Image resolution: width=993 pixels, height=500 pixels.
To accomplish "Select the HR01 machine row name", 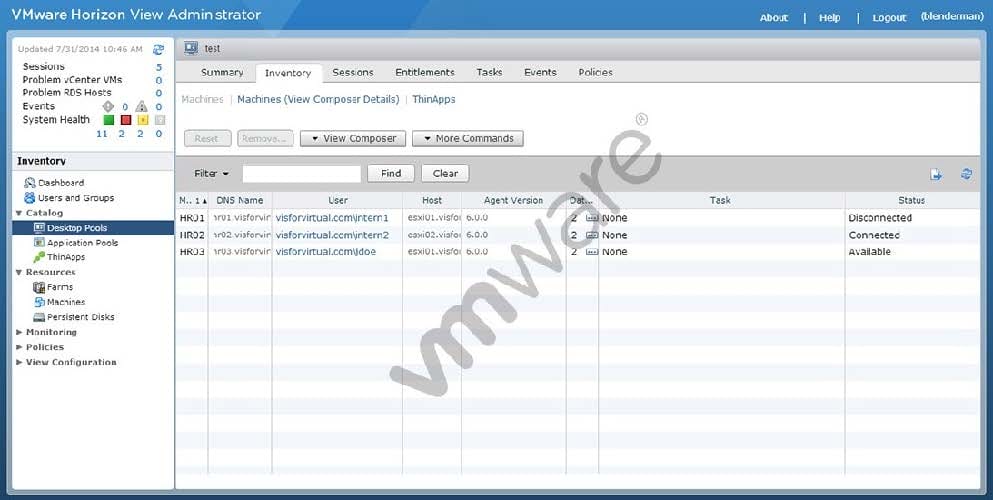I will coord(192,218).
